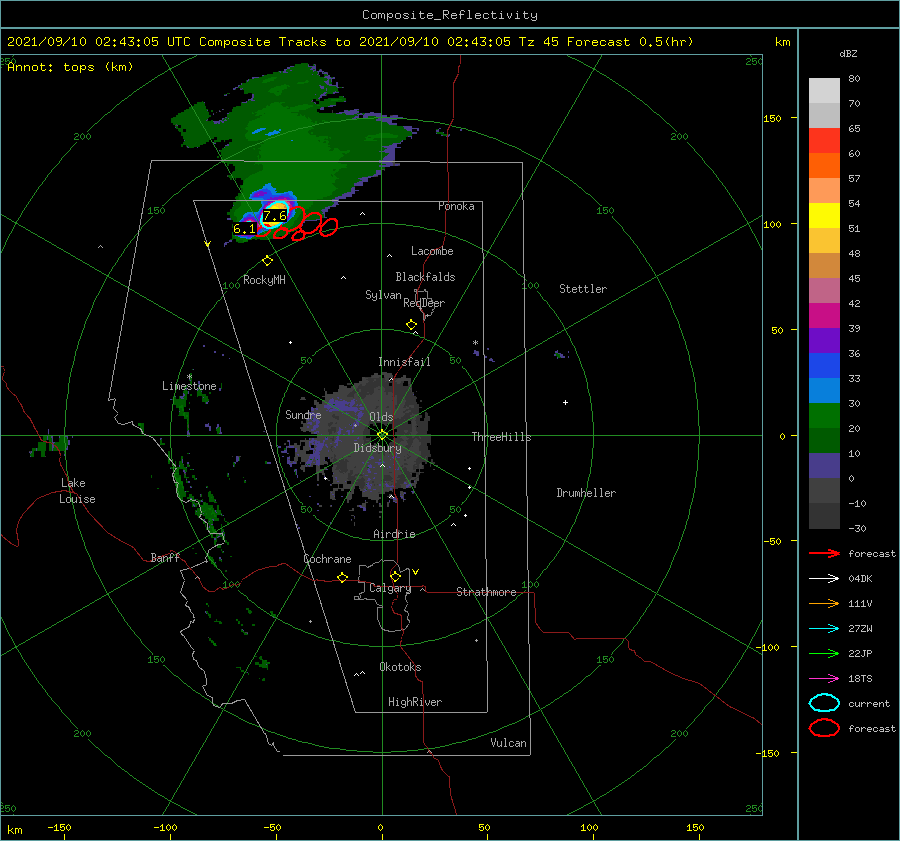Image resolution: width=900 pixels, height=841 pixels.
Task: Select the storm top label 6.1
Action: tap(244, 229)
